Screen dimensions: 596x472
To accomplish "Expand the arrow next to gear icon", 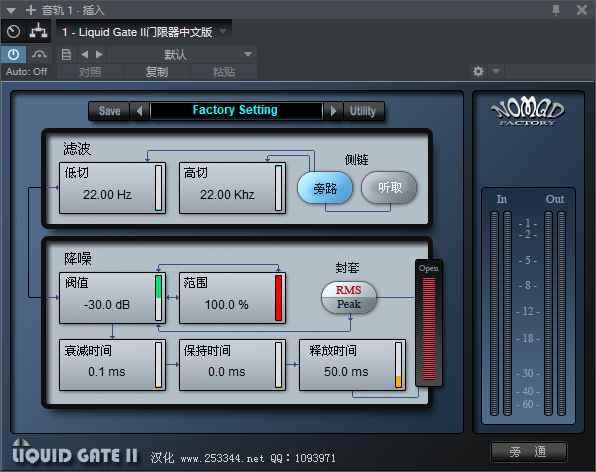I will tap(496, 71).
